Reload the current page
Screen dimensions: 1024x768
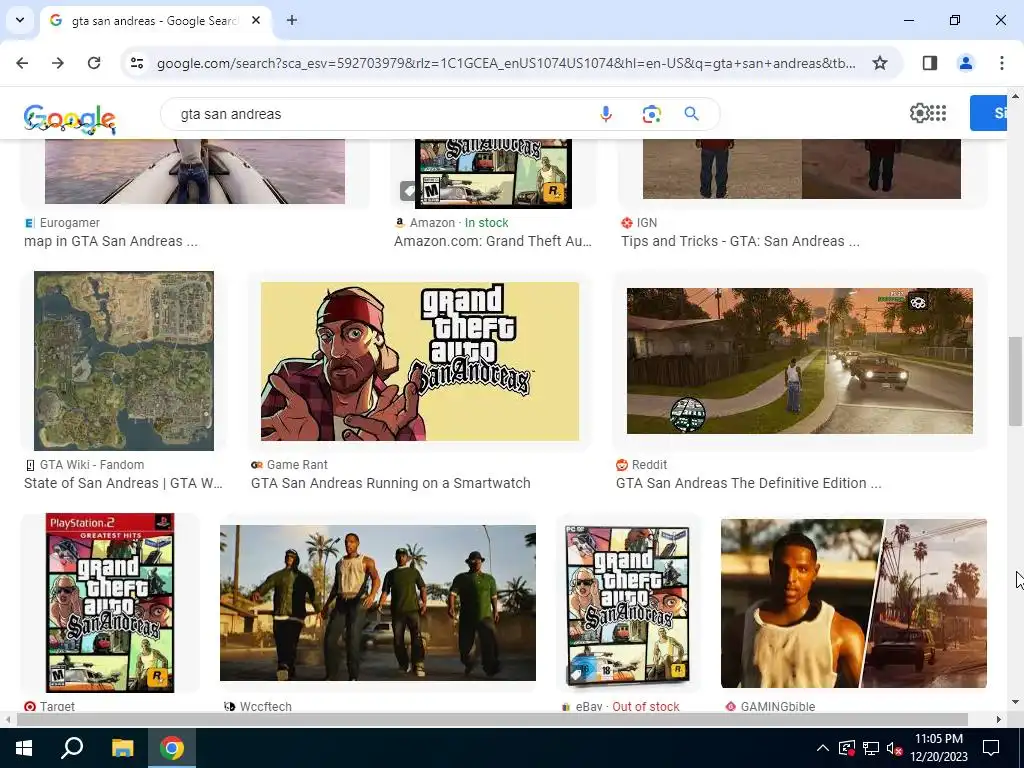(x=94, y=63)
